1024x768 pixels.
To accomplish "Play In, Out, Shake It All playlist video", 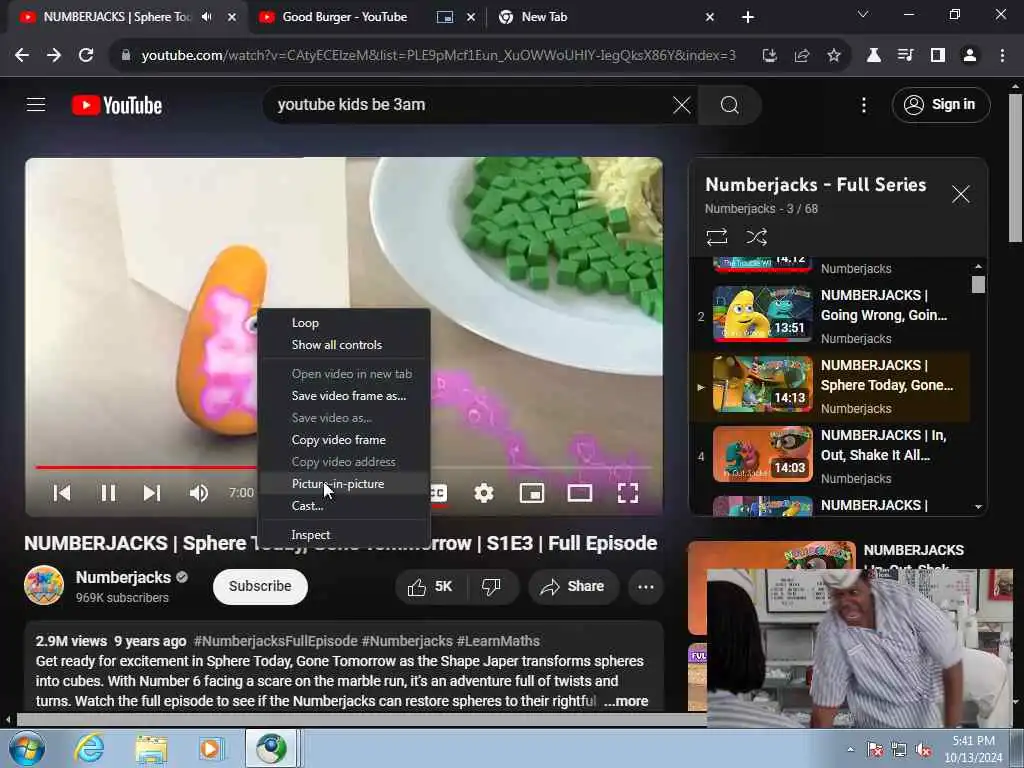I will click(x=829, y=456).
